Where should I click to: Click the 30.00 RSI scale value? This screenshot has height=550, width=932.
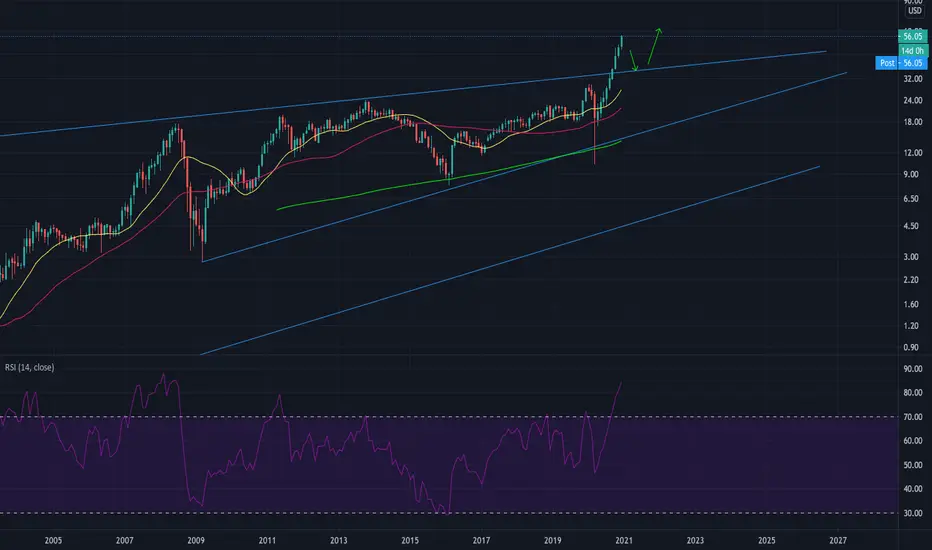point(913,513)
